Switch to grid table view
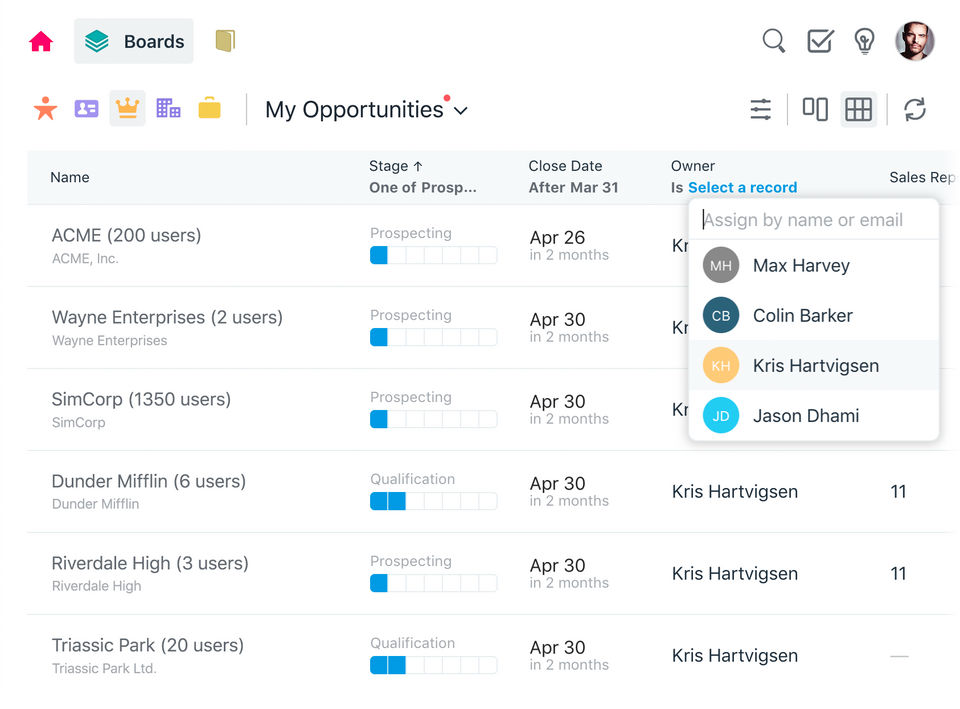This screenshot has width=960, height=709. pyautogui.click(x=858, y=110)
